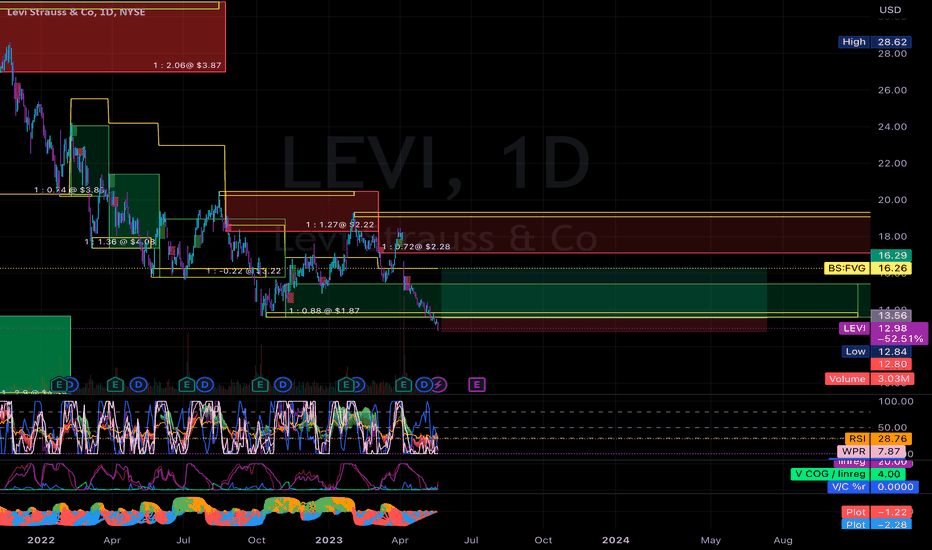This screenshot has height=550, width=932.
Task: Click the BS:FVG 16.26 price label
Action: [868, 268]
